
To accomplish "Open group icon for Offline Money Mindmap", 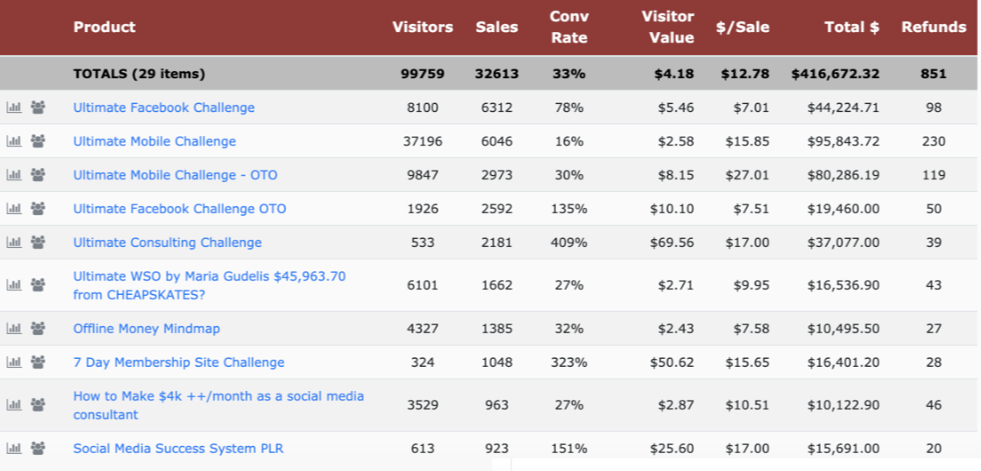I will 38,328.
